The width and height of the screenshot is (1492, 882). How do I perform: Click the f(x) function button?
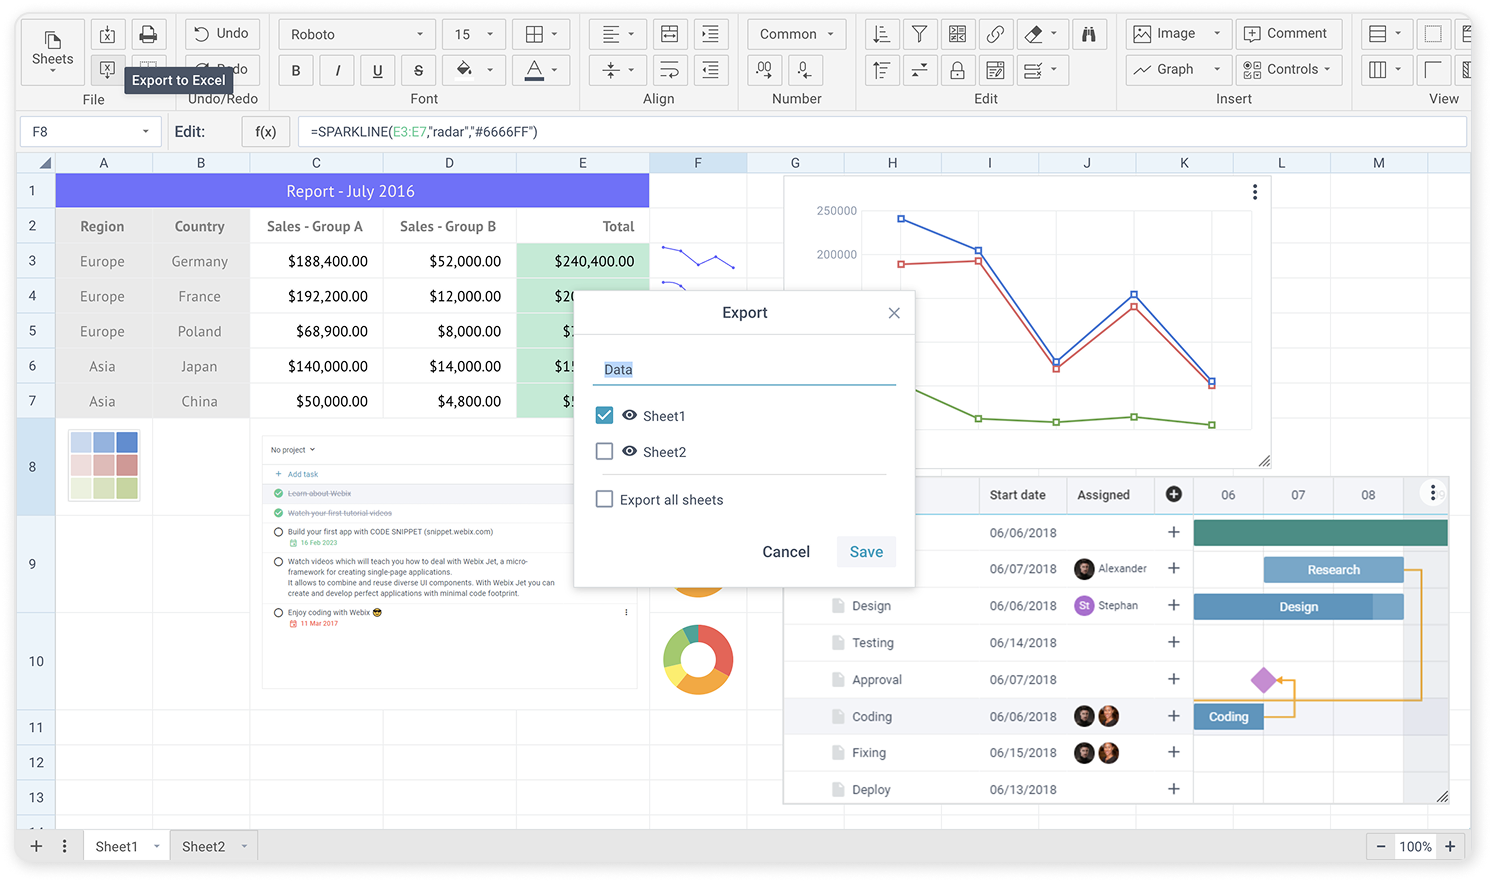click(266, 132)
